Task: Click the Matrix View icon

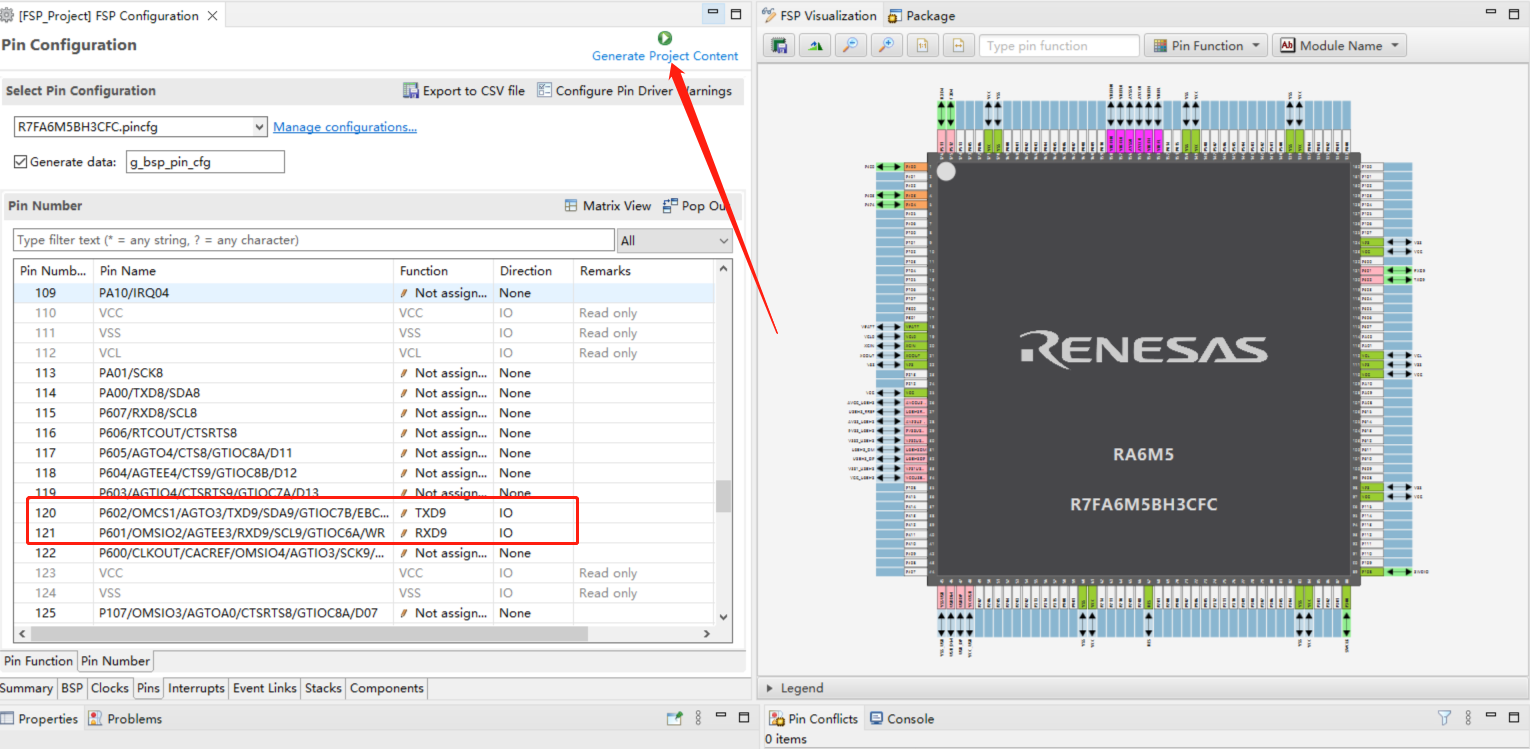Action: pyautogui.click(x=571, y=205)
